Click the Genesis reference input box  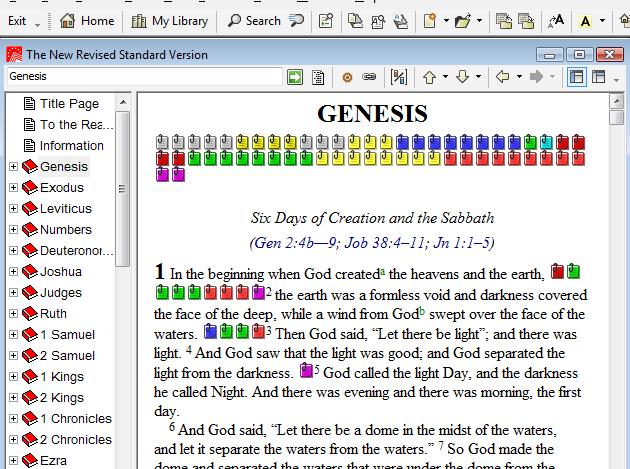point(145,76)
